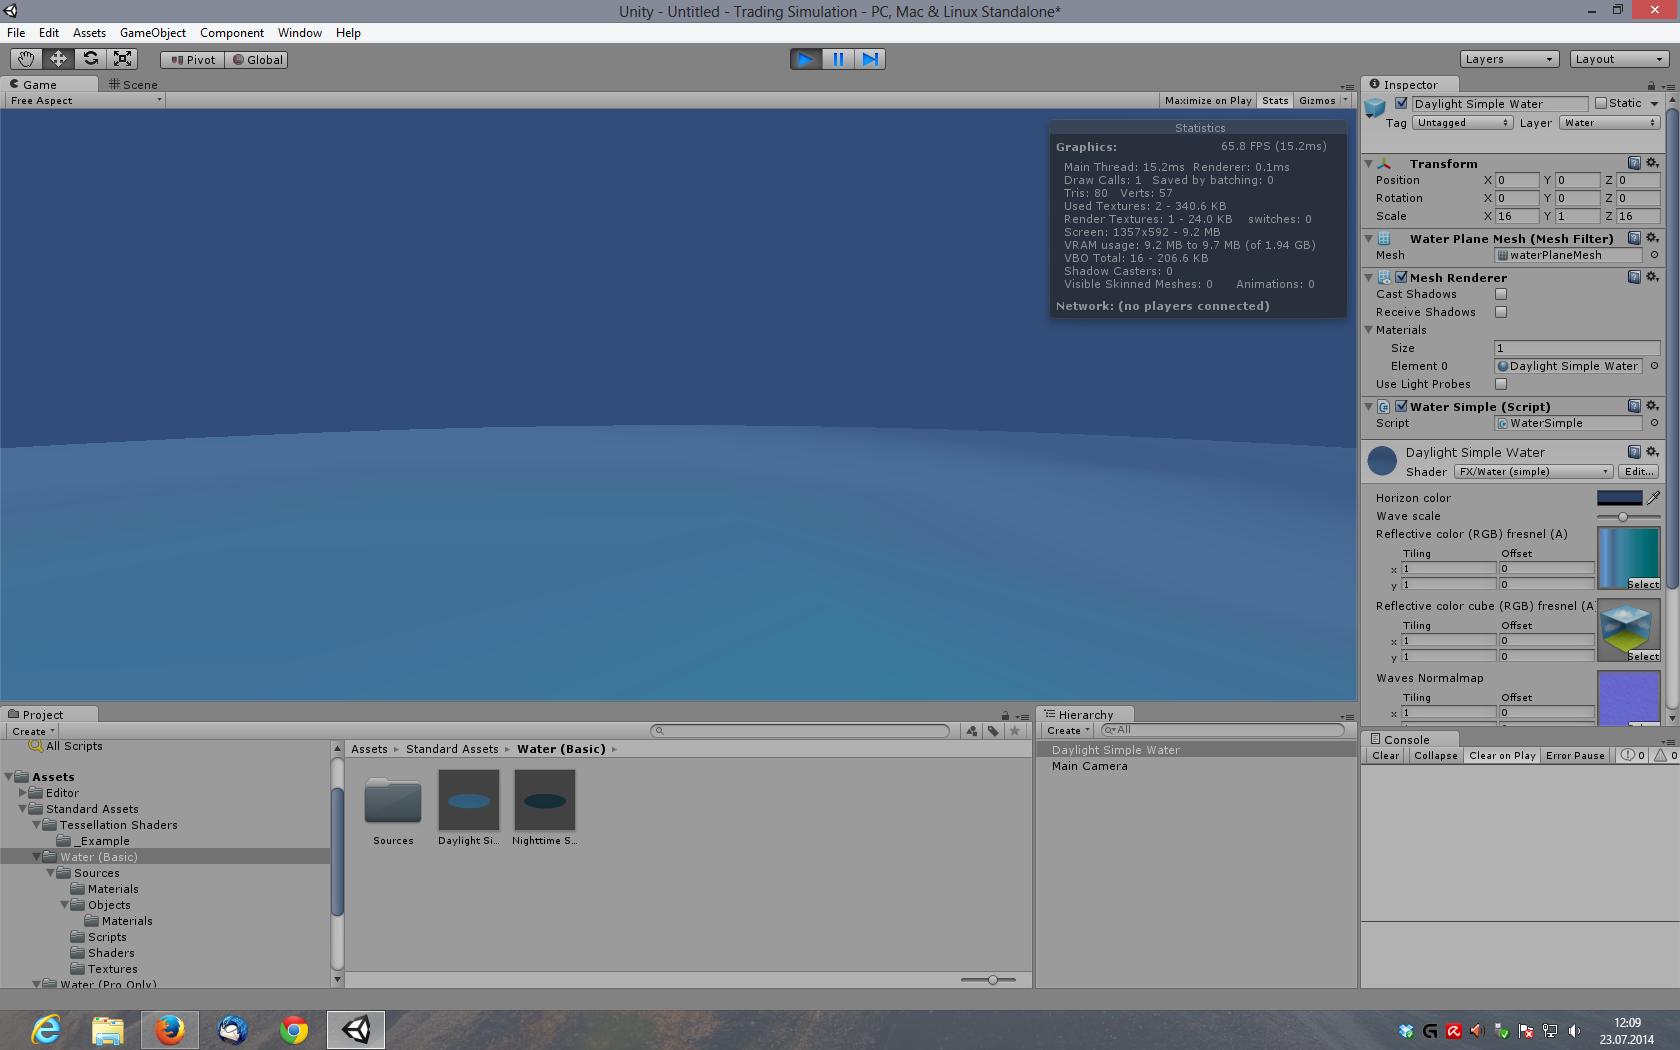Select the Scale tool

[122, 59]
